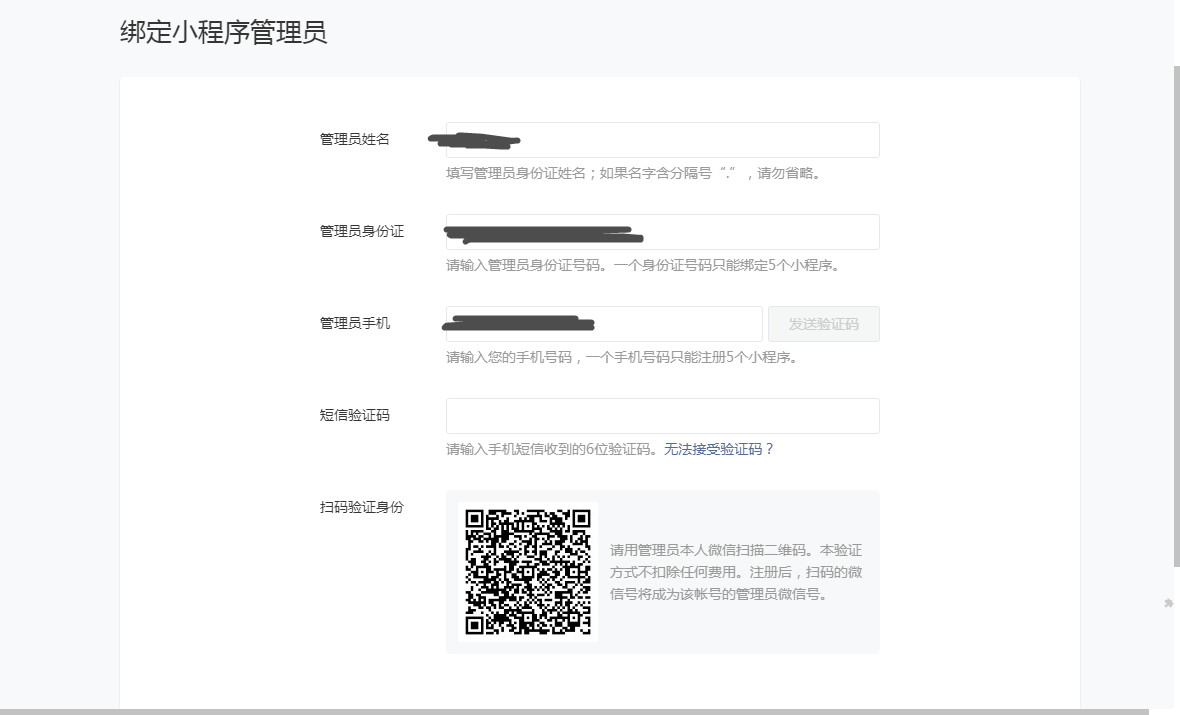Image resolution: width=1180 pixels, height=715 pixels.
Task: Click the 管理员手机 label
Action: [354, 323]
